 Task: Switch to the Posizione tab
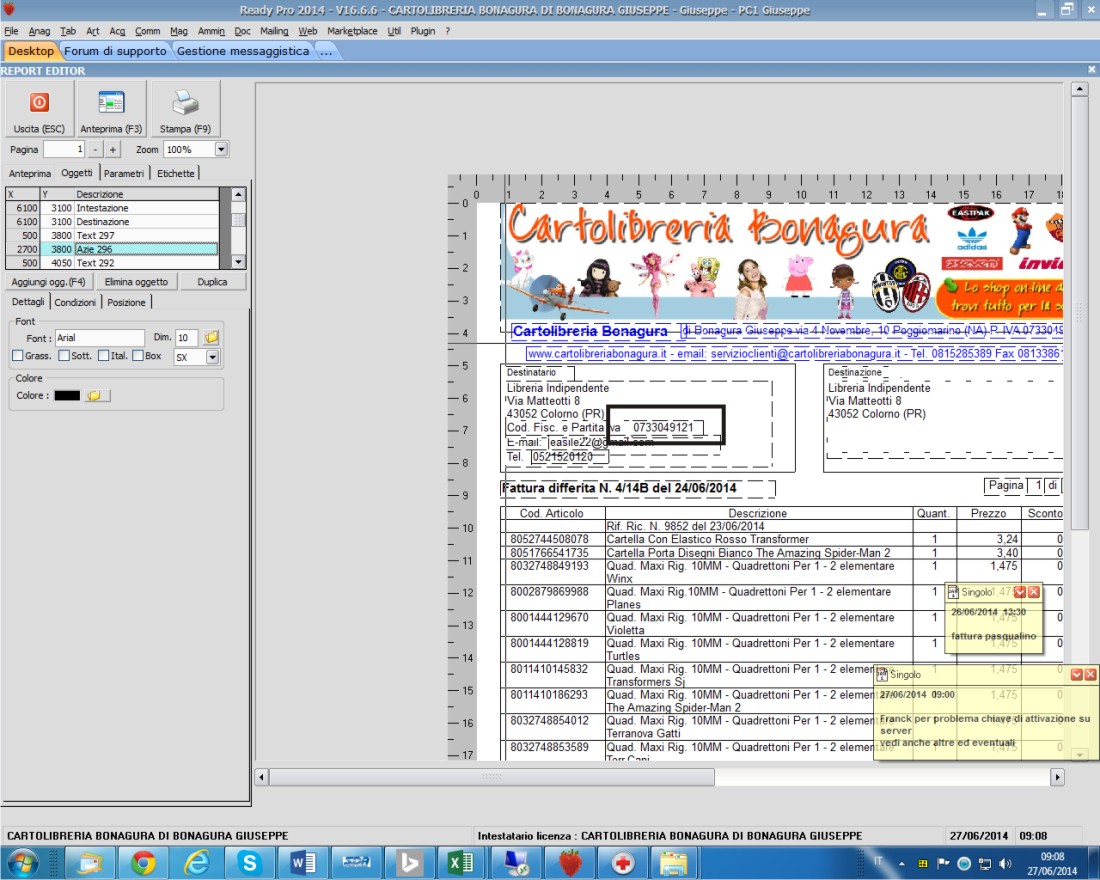tap(126, 302)
